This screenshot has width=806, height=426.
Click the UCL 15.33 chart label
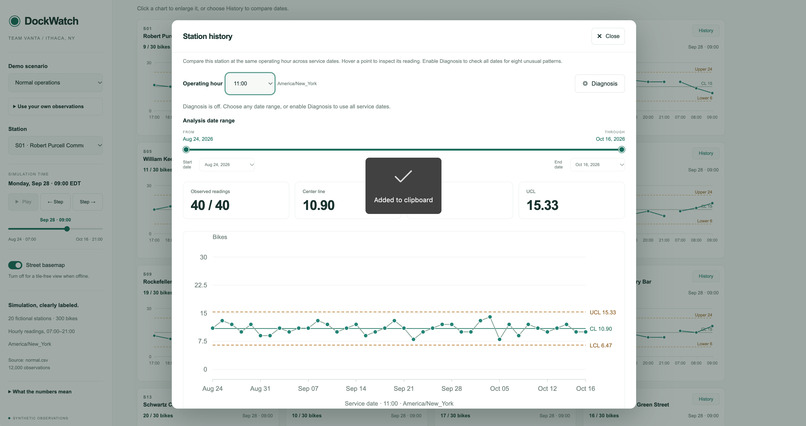pos(602,312)
